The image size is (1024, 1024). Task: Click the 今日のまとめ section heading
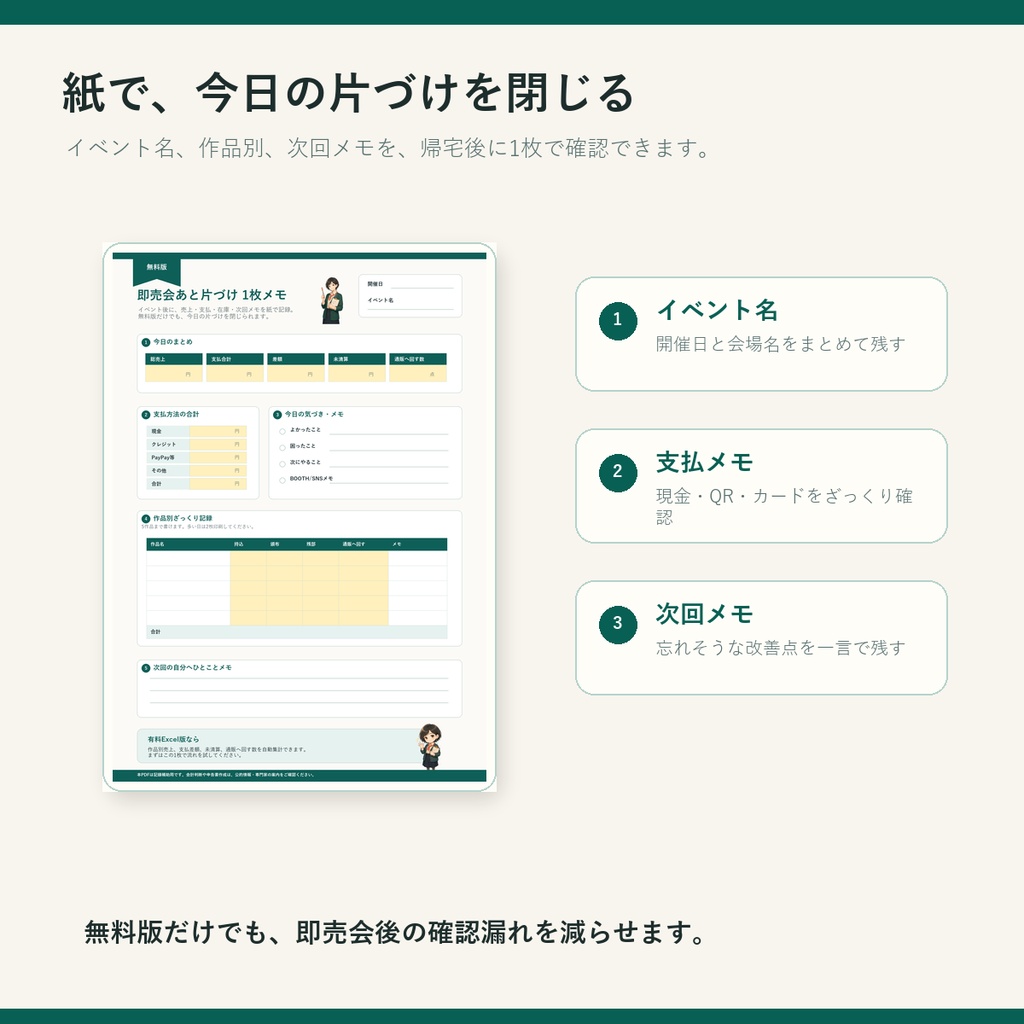(x=172, y=342)
